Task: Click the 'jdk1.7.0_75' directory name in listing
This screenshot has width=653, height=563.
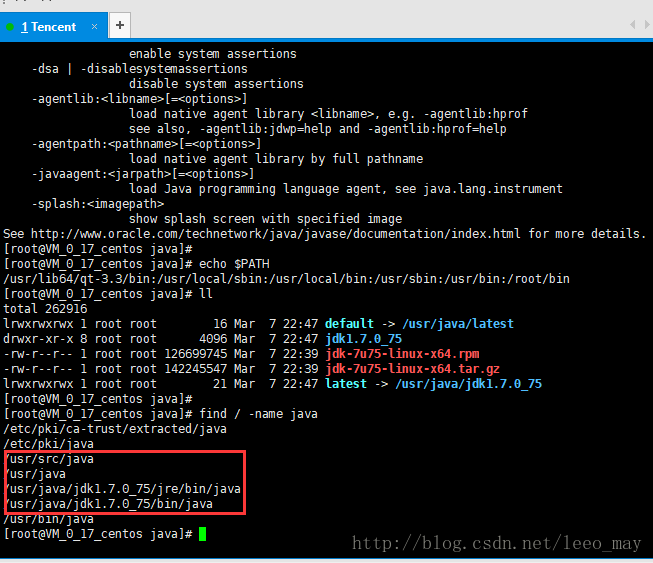Action: coord(363,339)
